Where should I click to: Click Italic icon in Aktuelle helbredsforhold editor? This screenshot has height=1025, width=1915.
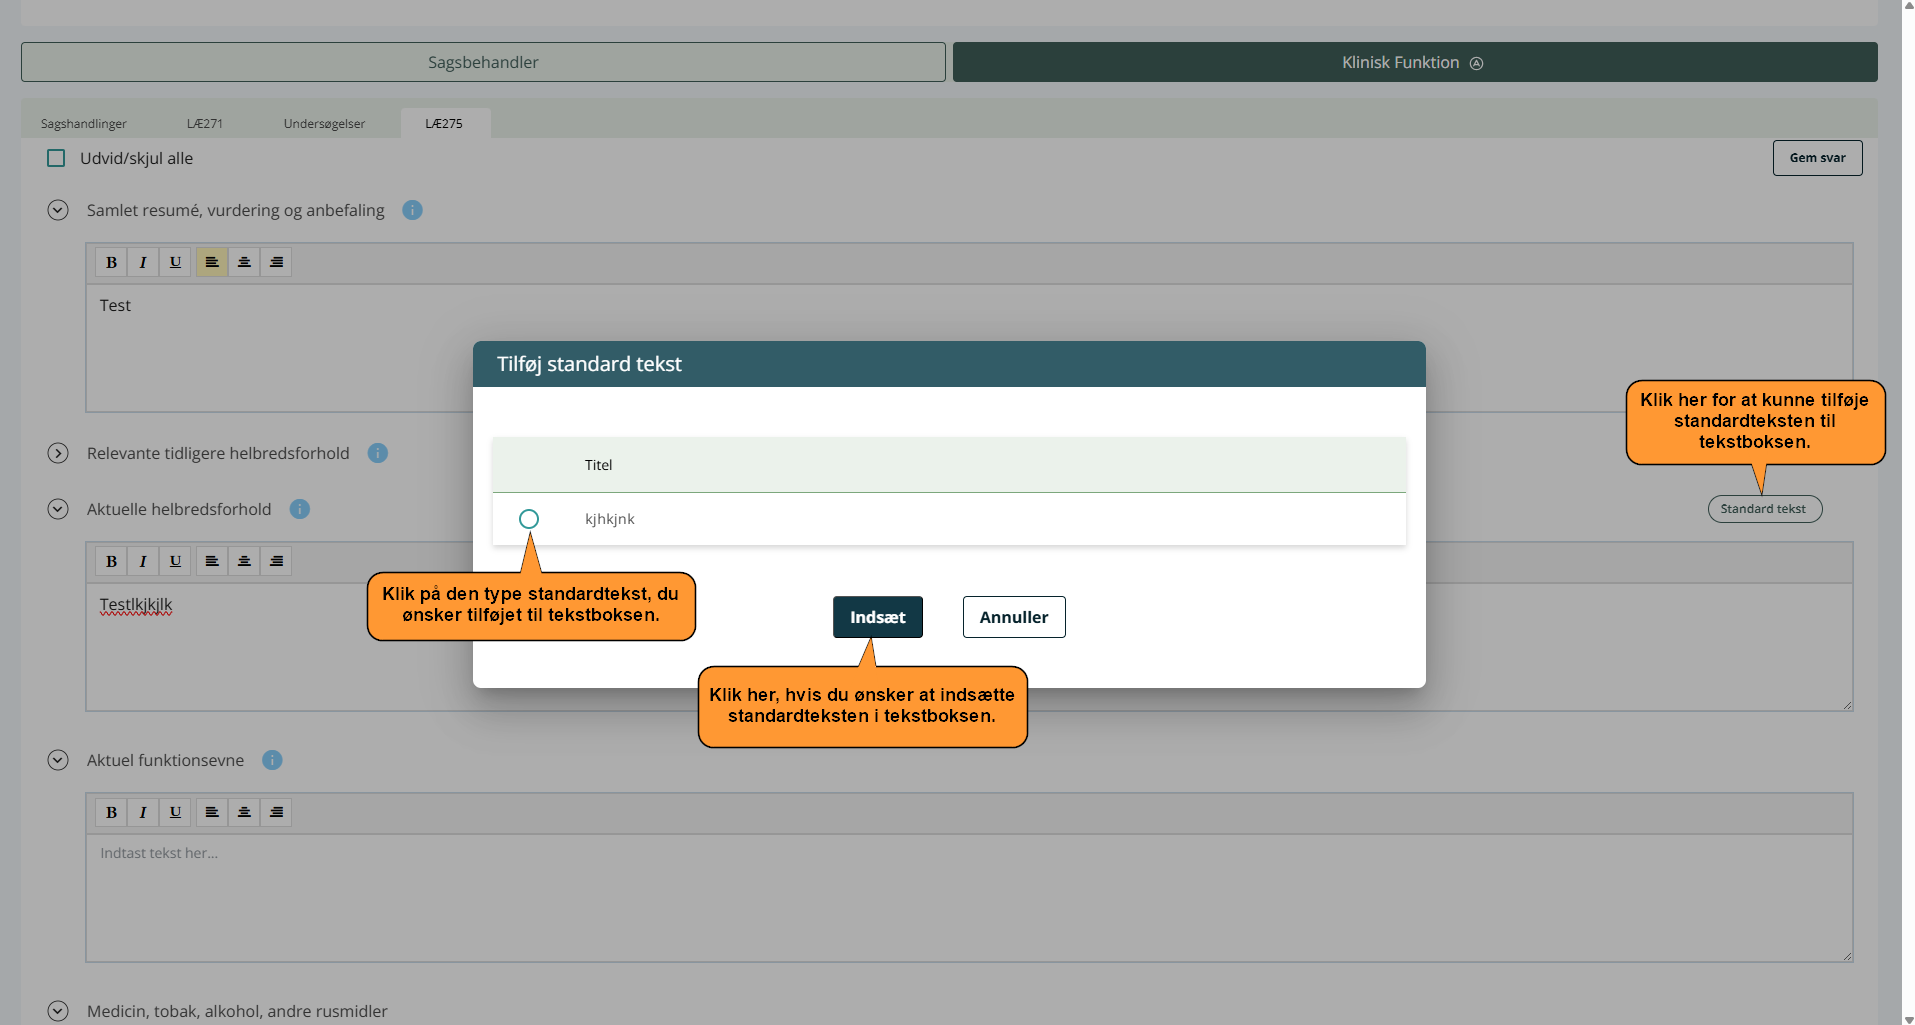click(143, 561)
